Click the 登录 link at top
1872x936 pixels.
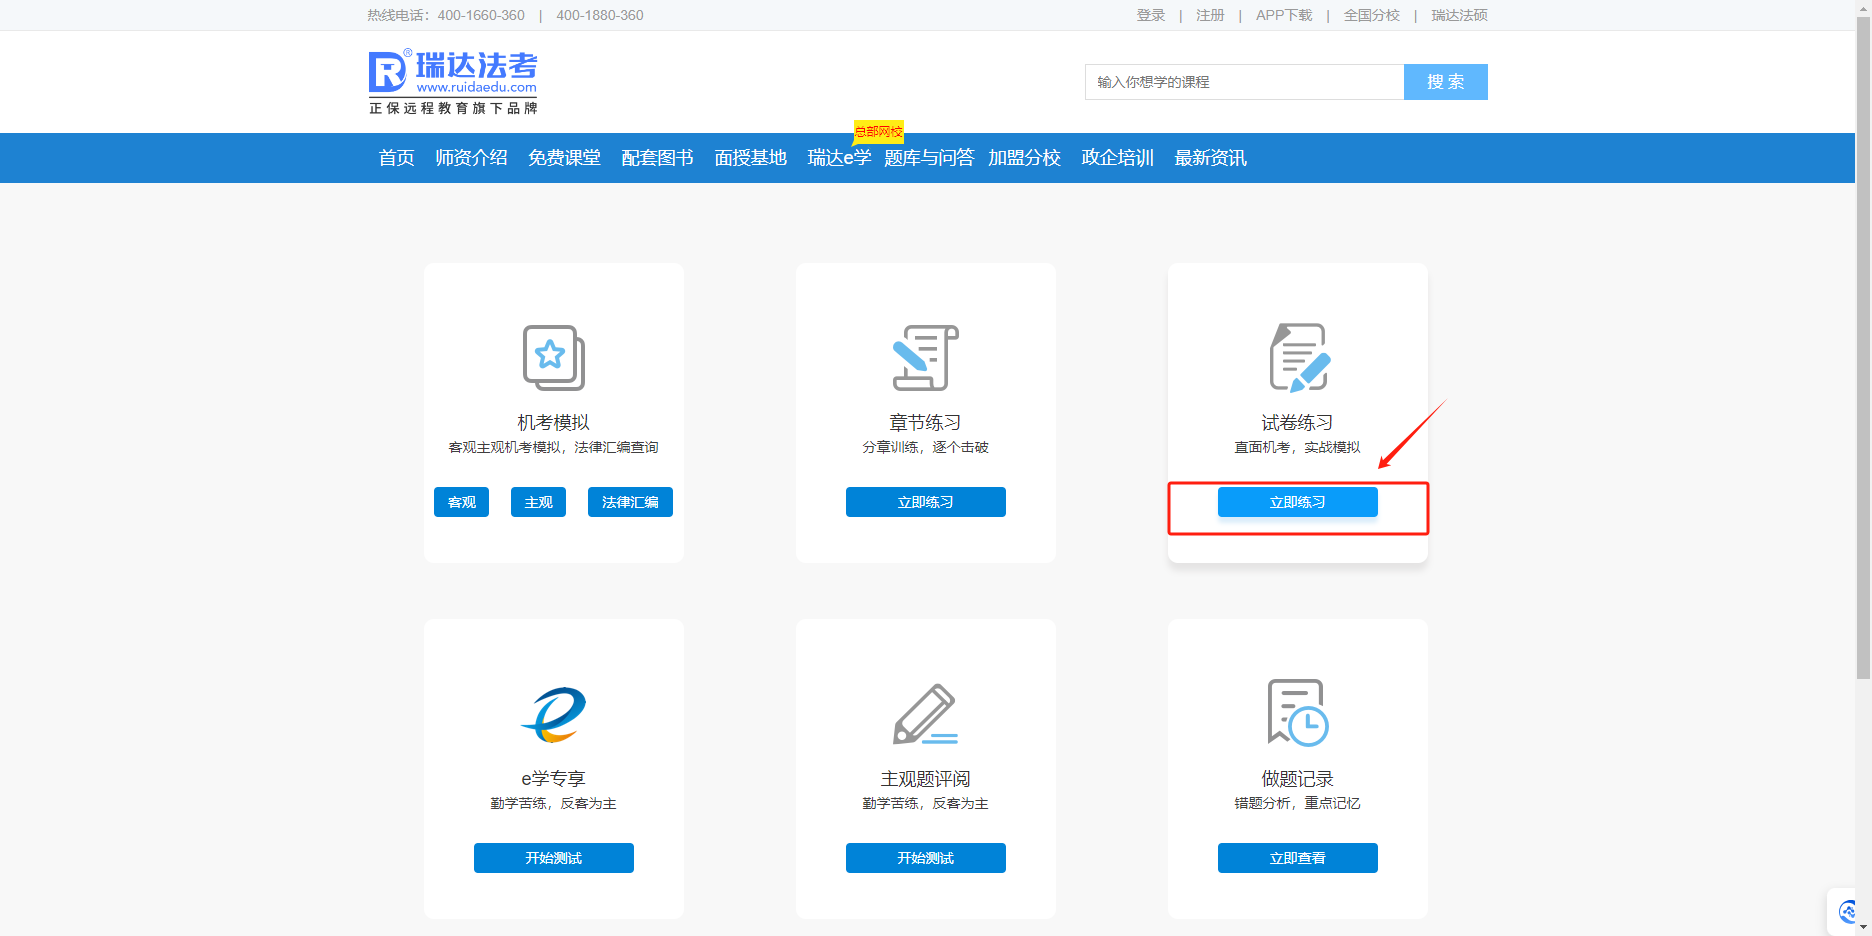tap(1150, 15)
